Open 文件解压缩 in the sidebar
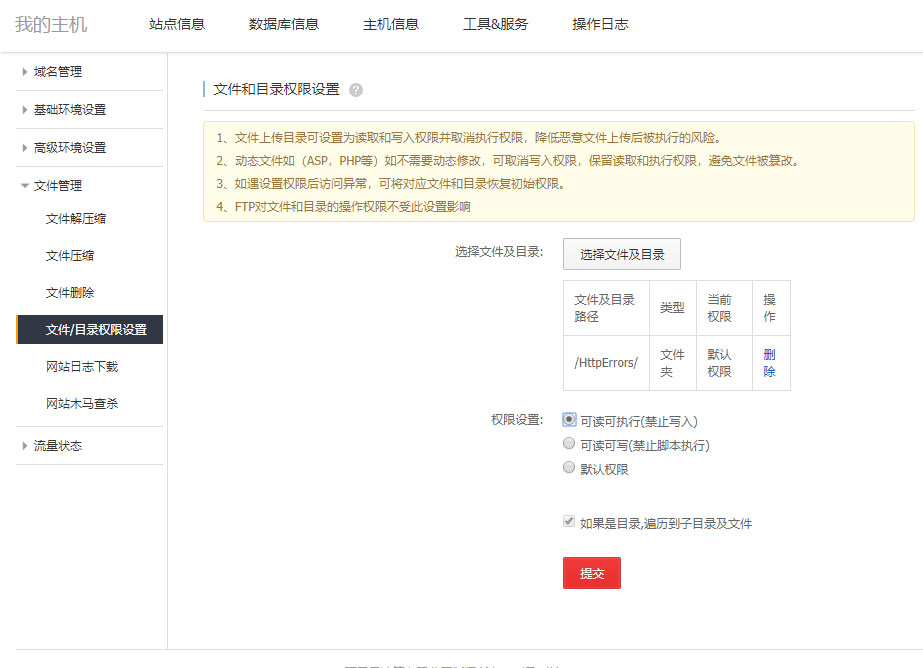 pos(76,219)
